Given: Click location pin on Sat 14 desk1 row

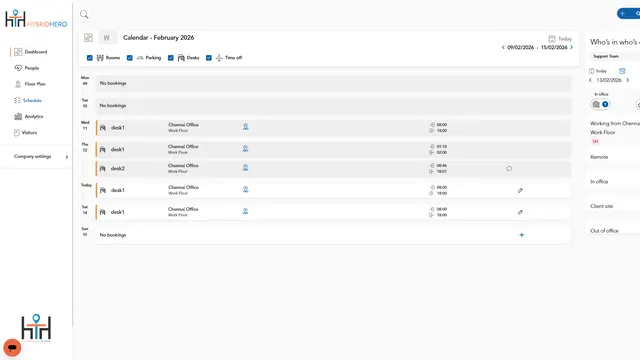Looking at the screenshot, I should 245,211.
